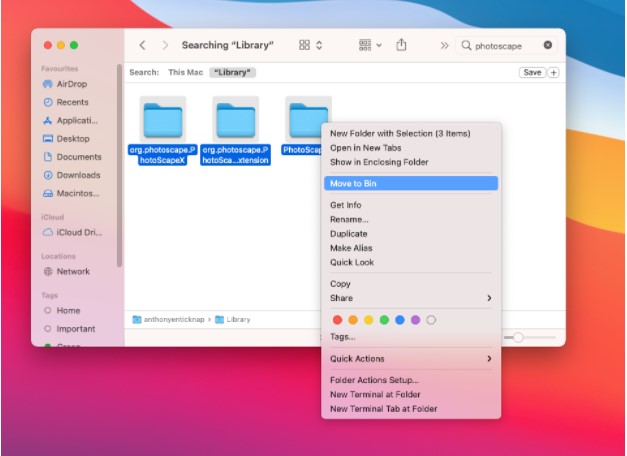
Task: Switch to icon grid view
Action: point(304,45)
